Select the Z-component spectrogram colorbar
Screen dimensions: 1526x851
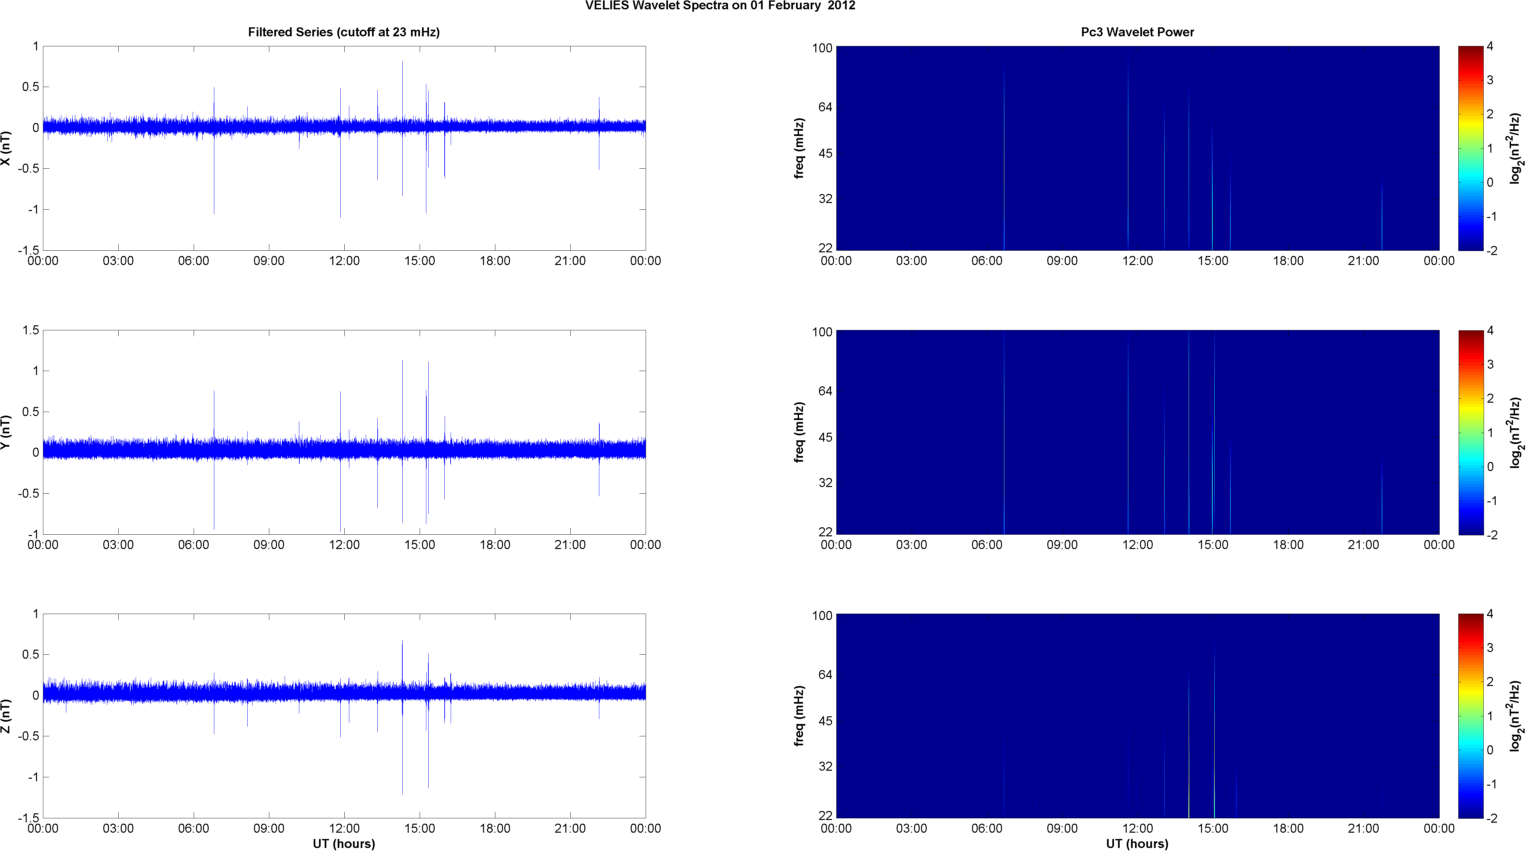(x=1470, y=716)
